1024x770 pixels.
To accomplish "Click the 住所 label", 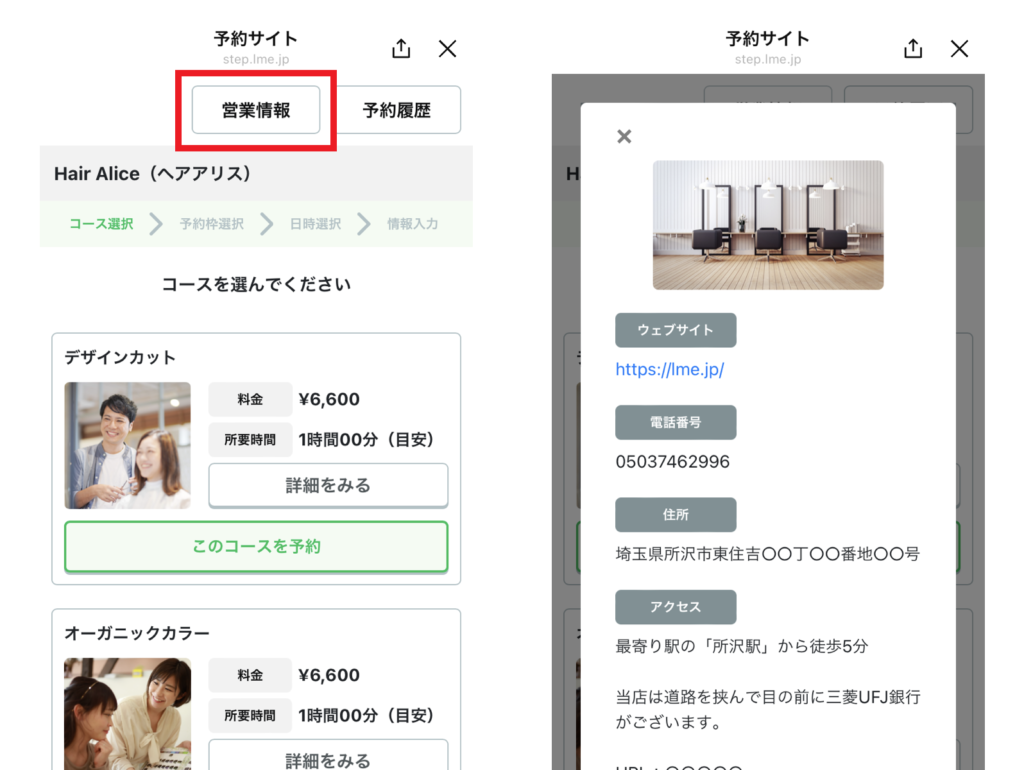I will [676, 515].
